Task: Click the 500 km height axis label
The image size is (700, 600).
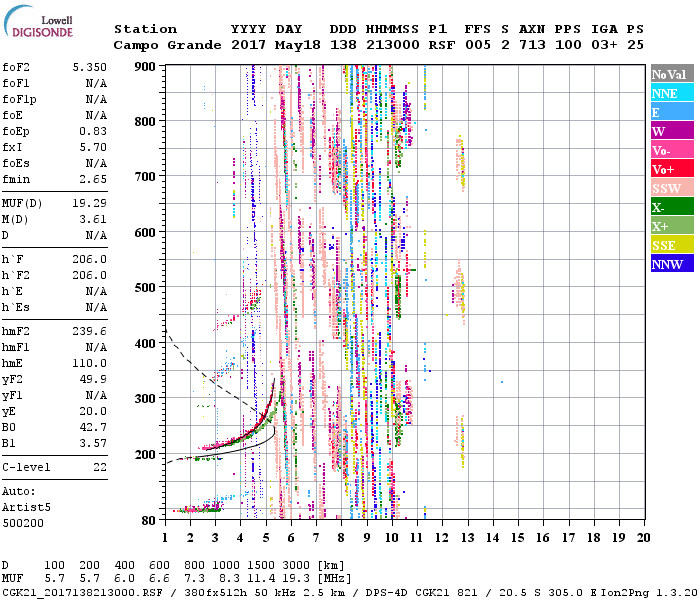Action: [145, 288]
